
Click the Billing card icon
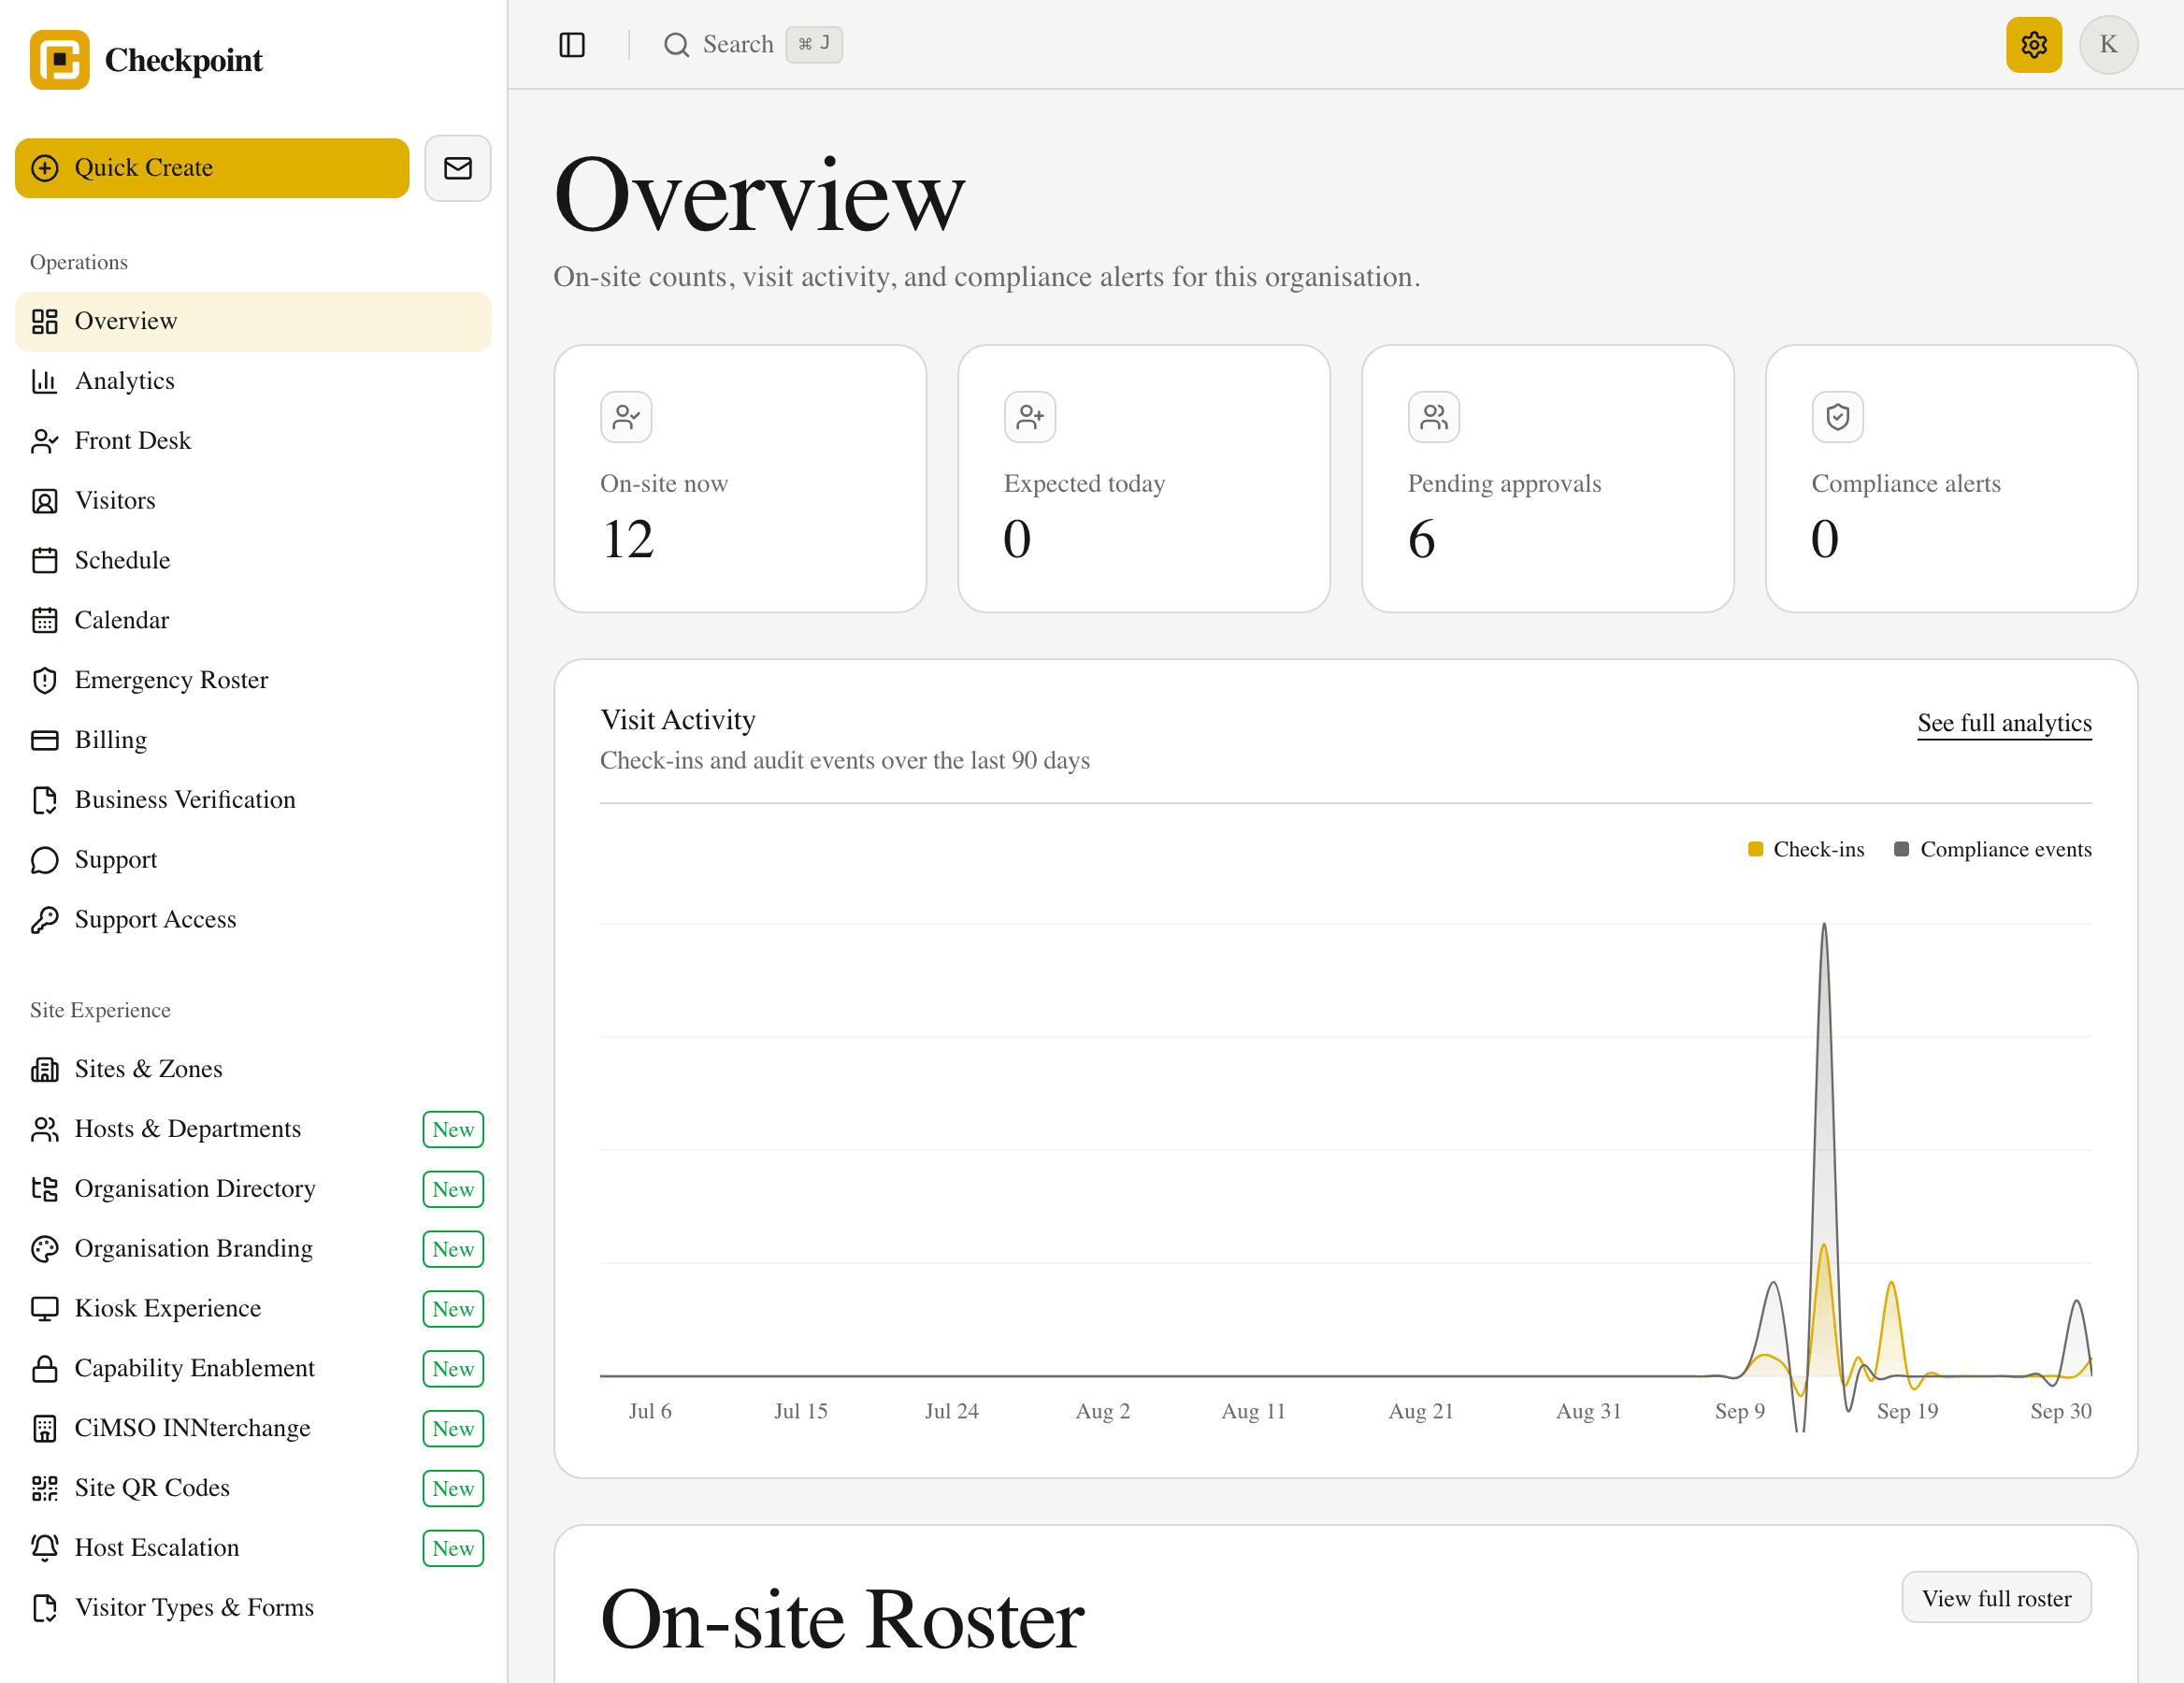click(x=45, y=740)
